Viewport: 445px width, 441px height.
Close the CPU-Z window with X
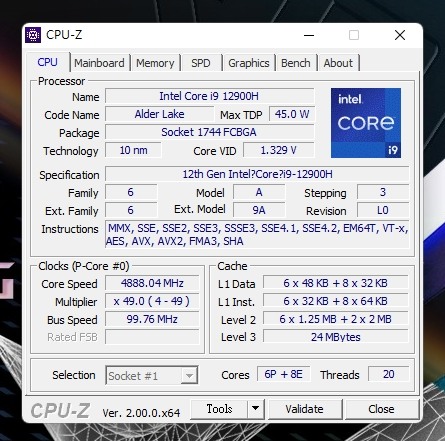pos(400,35)
